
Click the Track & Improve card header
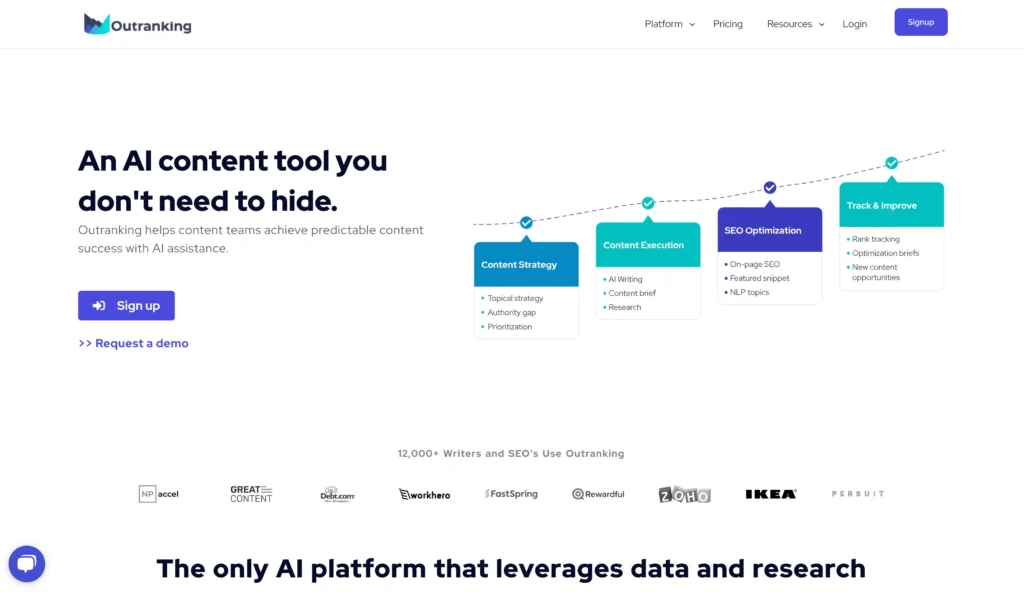891,205
